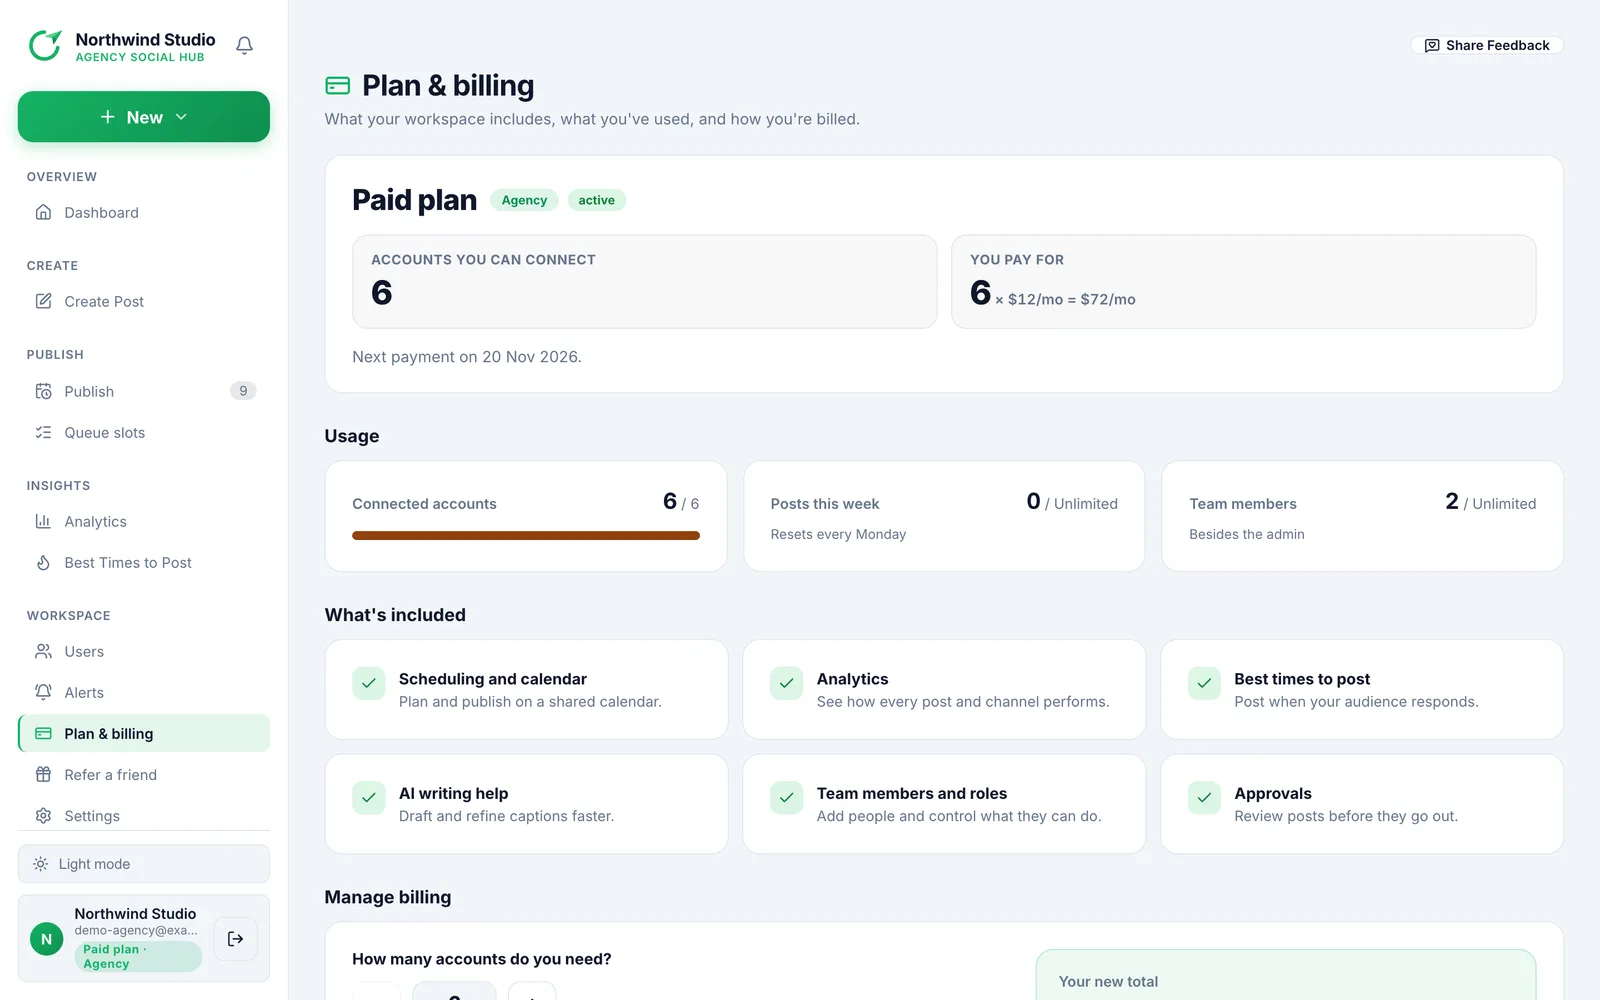Click the Team members 2 / Unlimited value
Viewport: 1600px width, 1000px height.
1490,502
